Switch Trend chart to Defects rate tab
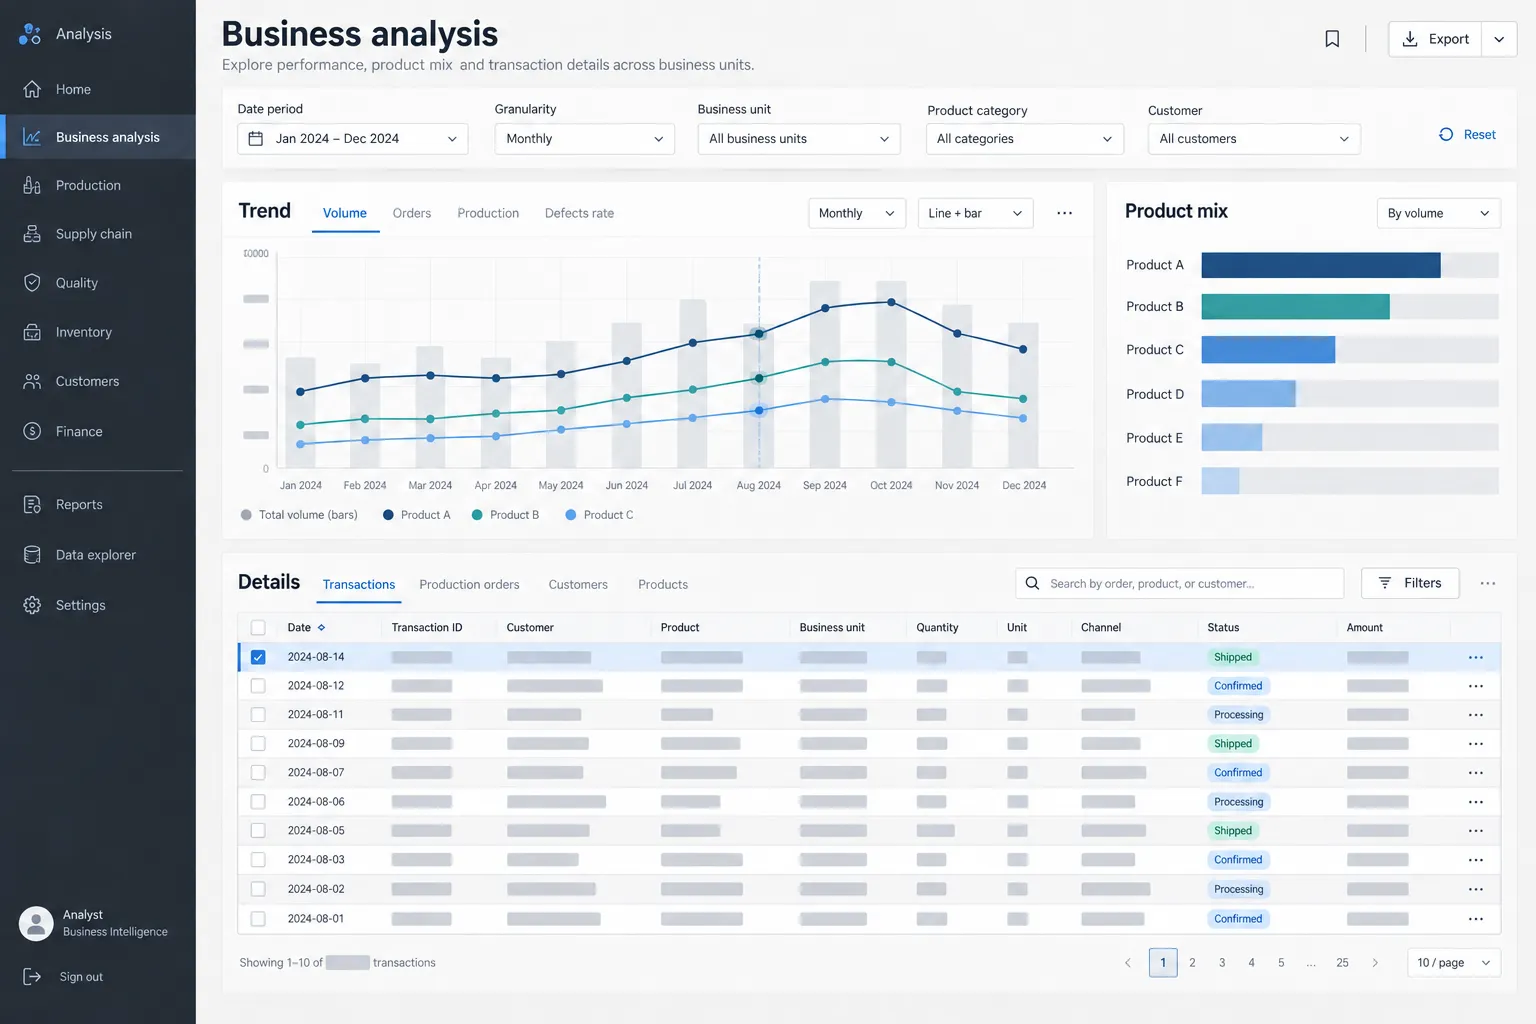The image size is (1536, 1024). [x=579, y=213]
